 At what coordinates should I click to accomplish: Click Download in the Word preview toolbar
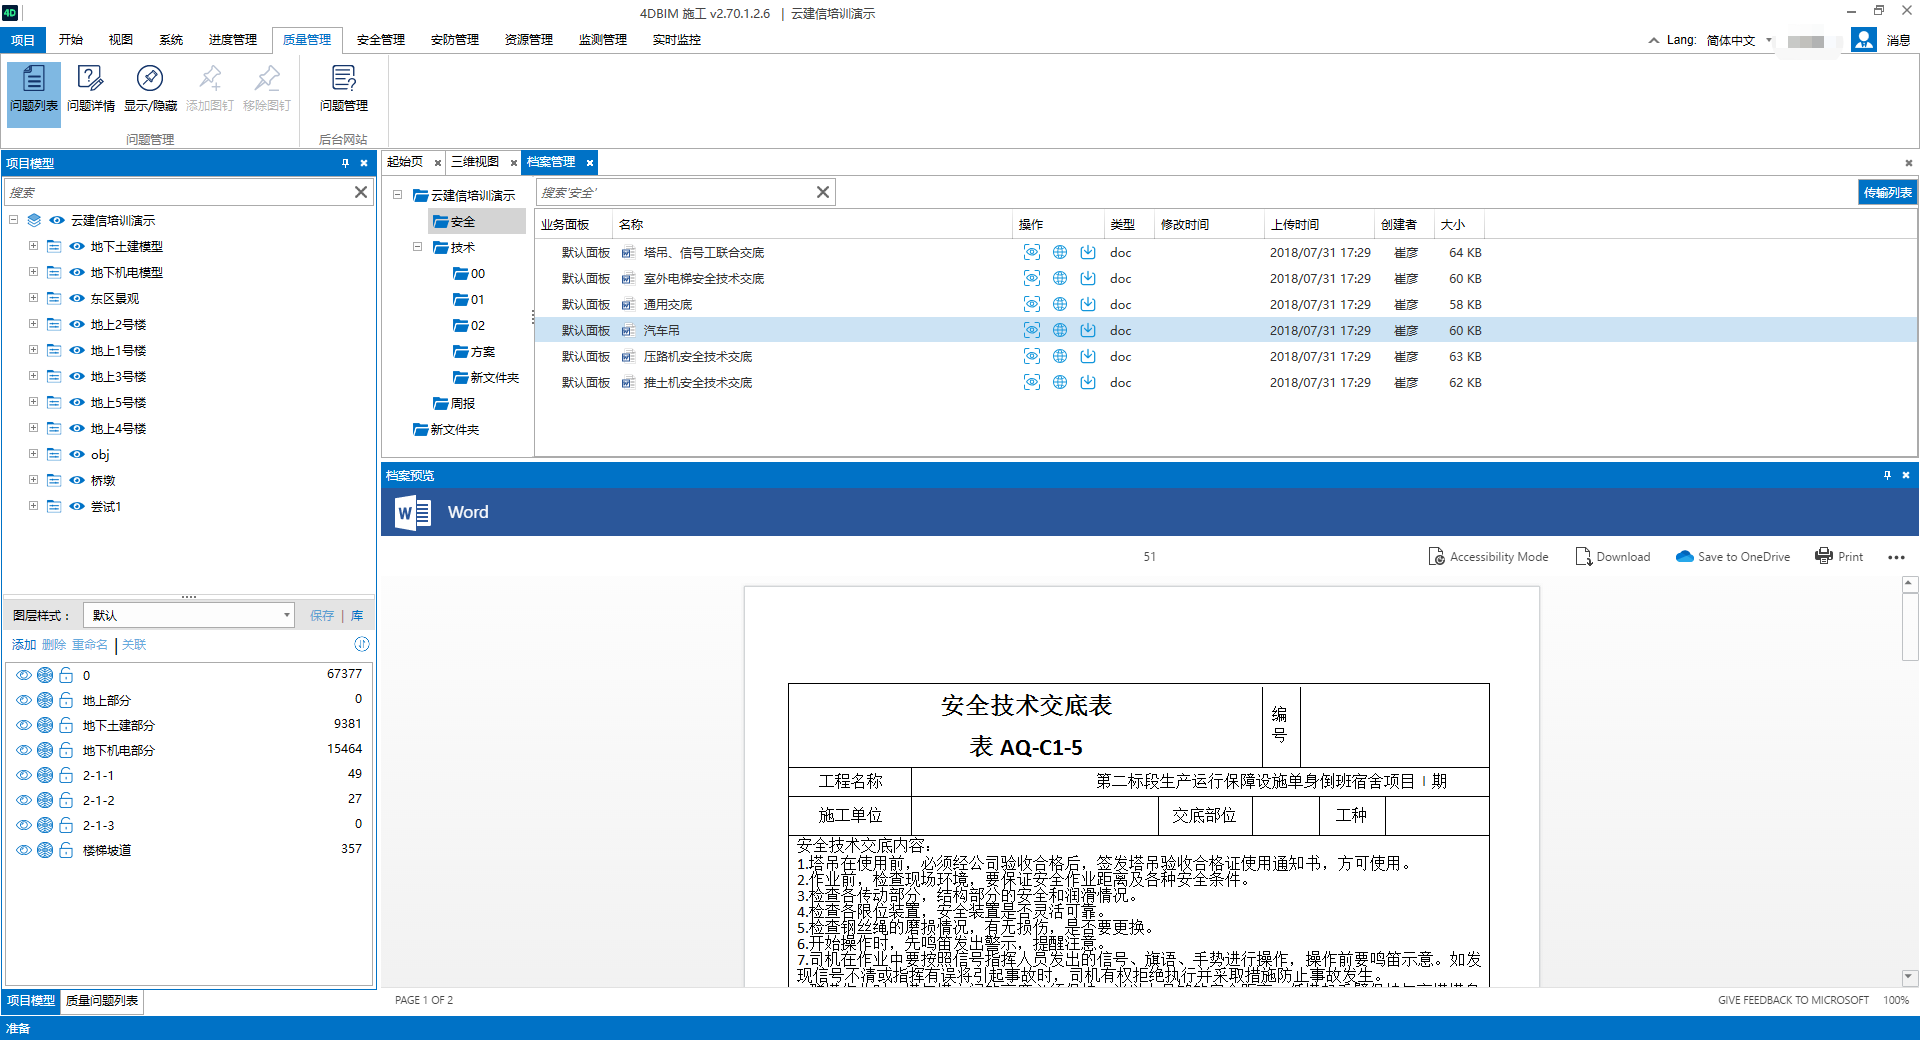tap(1612, 557)
